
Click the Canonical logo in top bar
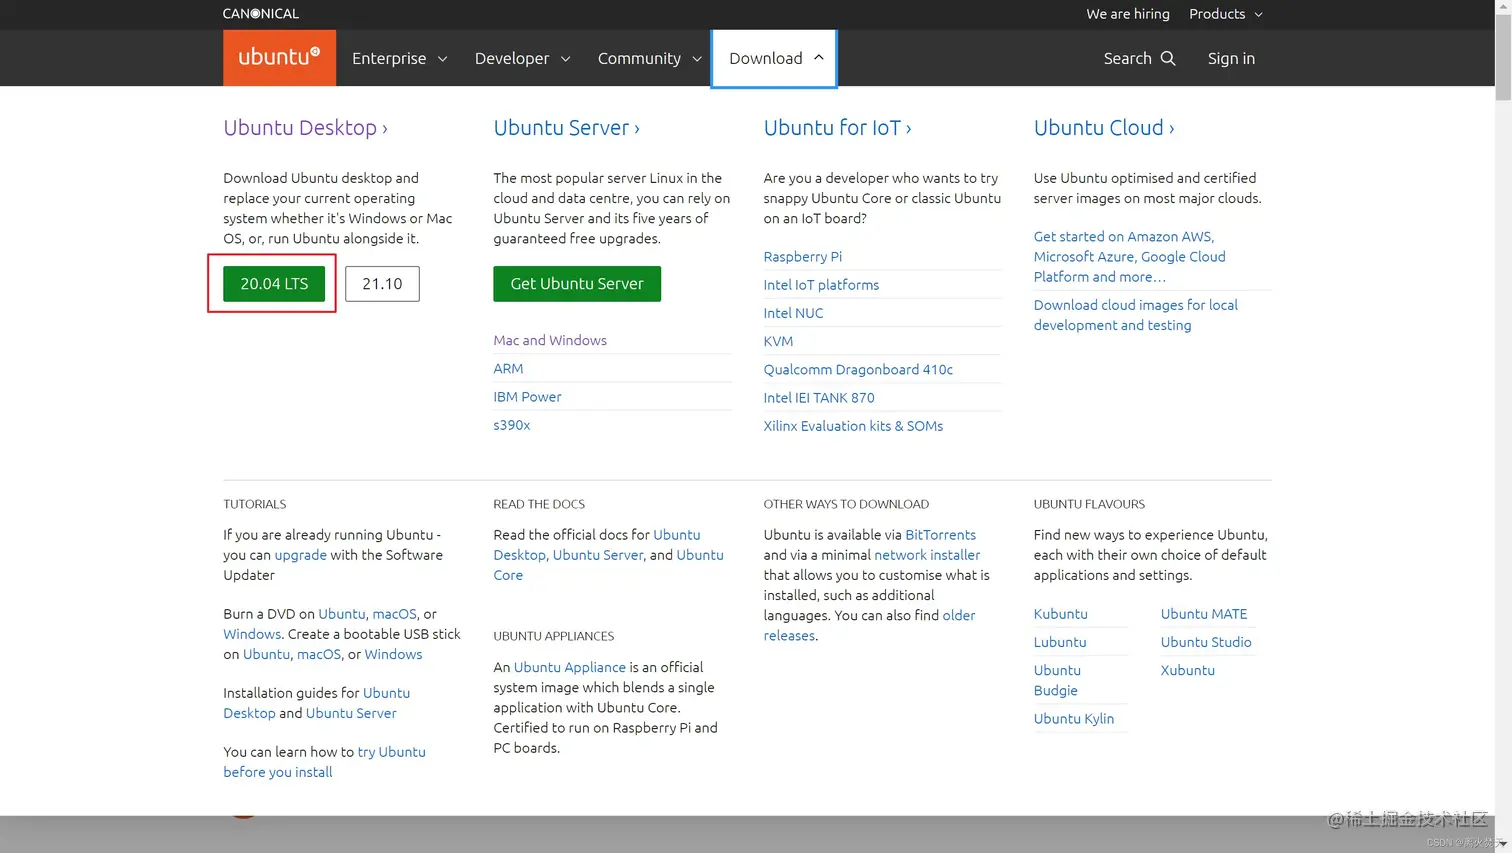pos(261,13)
